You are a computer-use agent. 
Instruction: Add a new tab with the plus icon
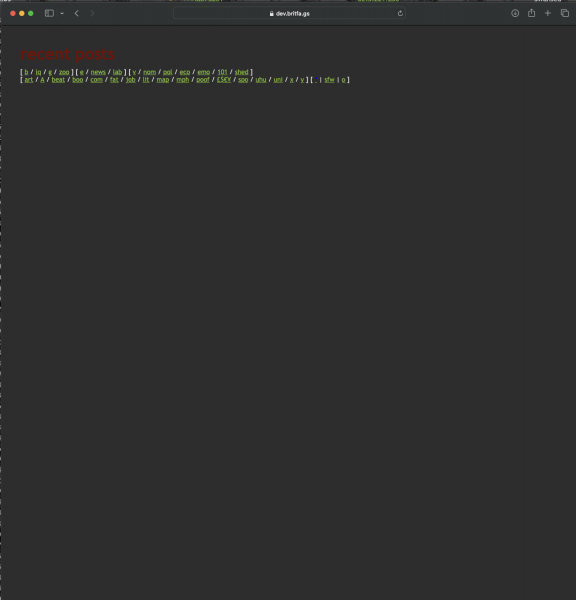(548, 13)
